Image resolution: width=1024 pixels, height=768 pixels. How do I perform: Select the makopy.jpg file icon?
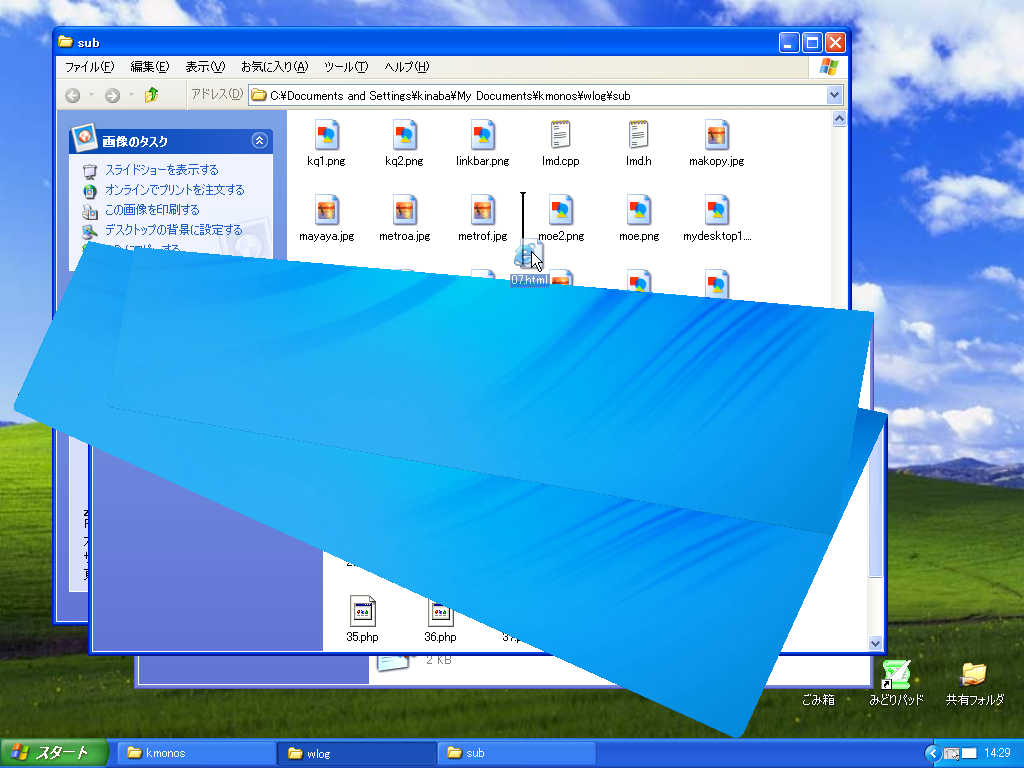716,135
